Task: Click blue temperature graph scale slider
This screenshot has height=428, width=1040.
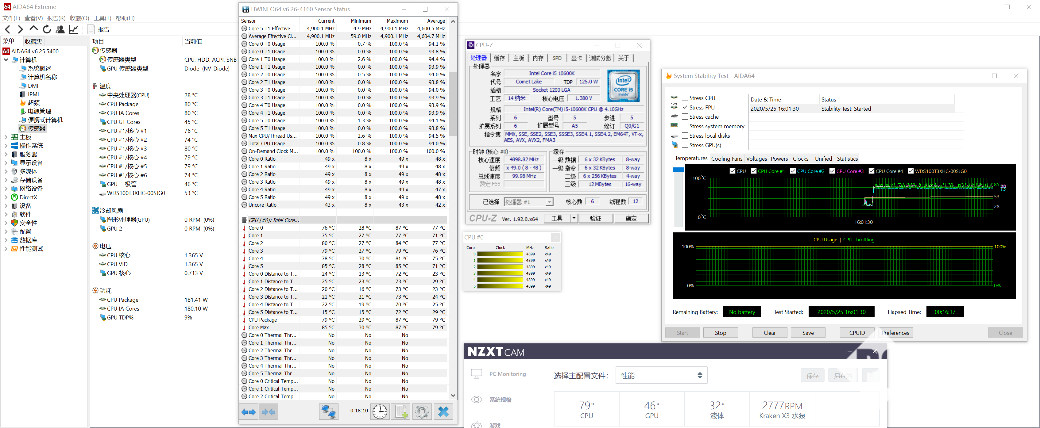Action: [x=678, y=170]
